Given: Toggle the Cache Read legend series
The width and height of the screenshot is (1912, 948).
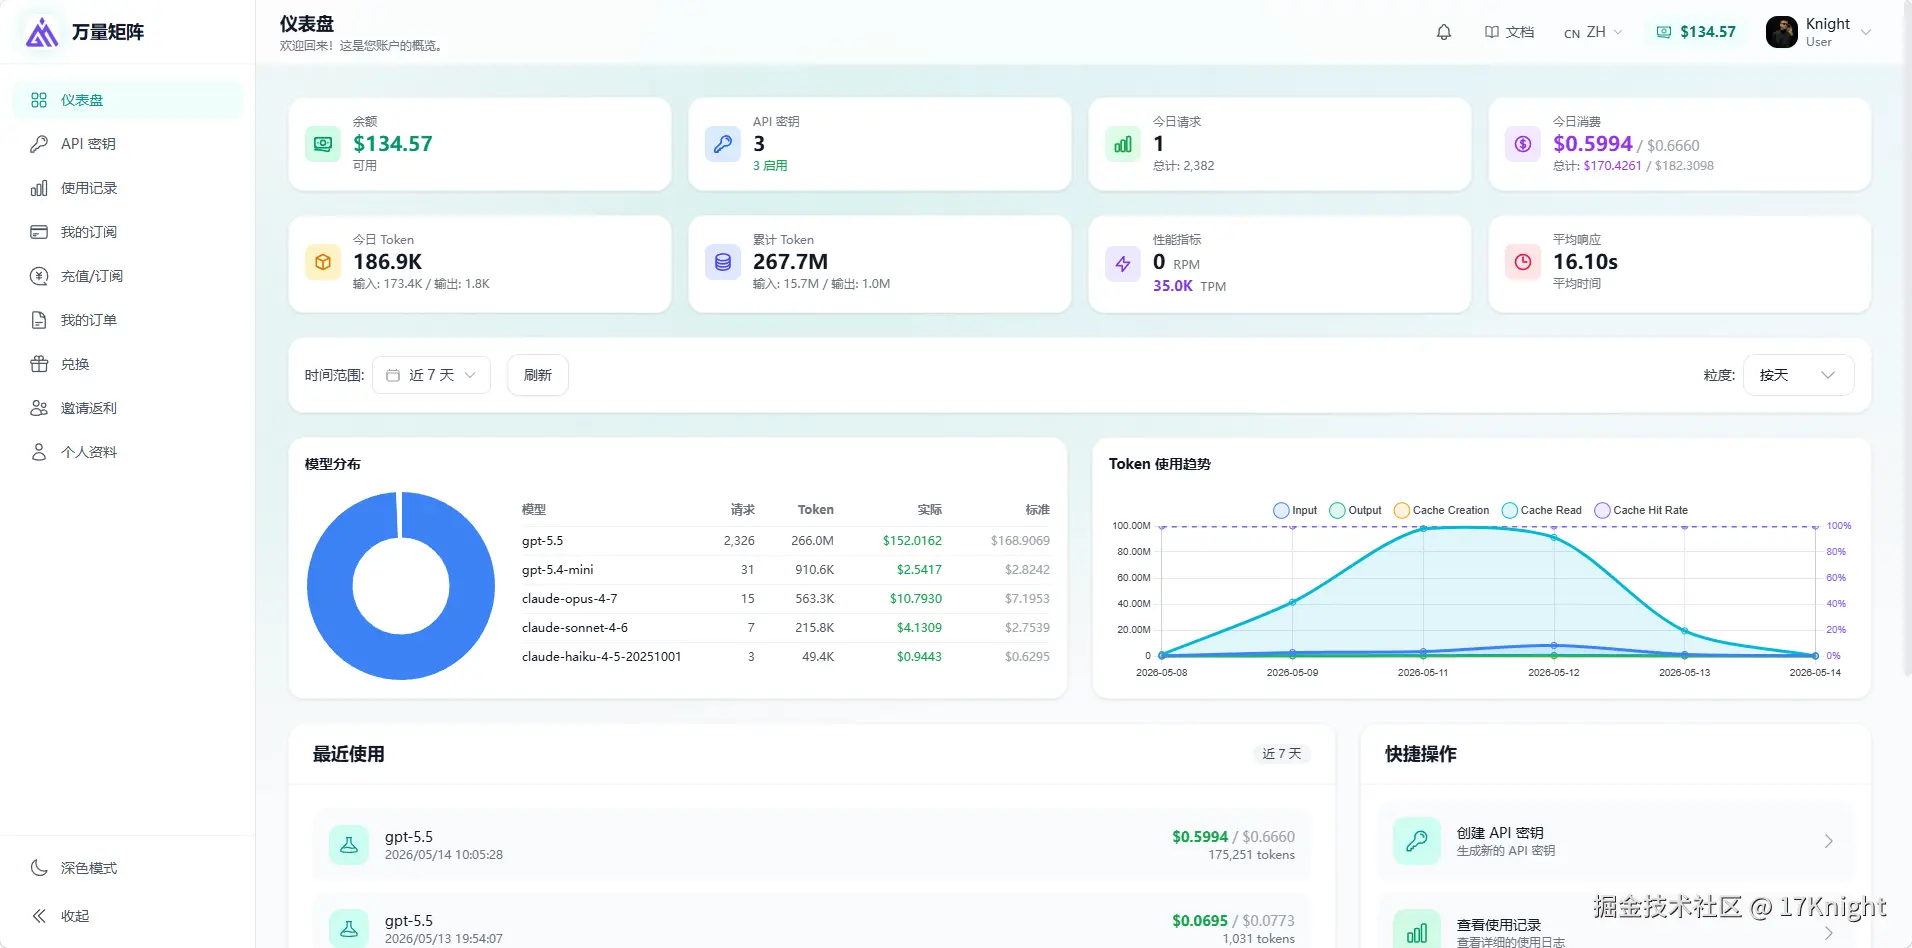Looking at the screenshot, I should tap(1542, 510).
